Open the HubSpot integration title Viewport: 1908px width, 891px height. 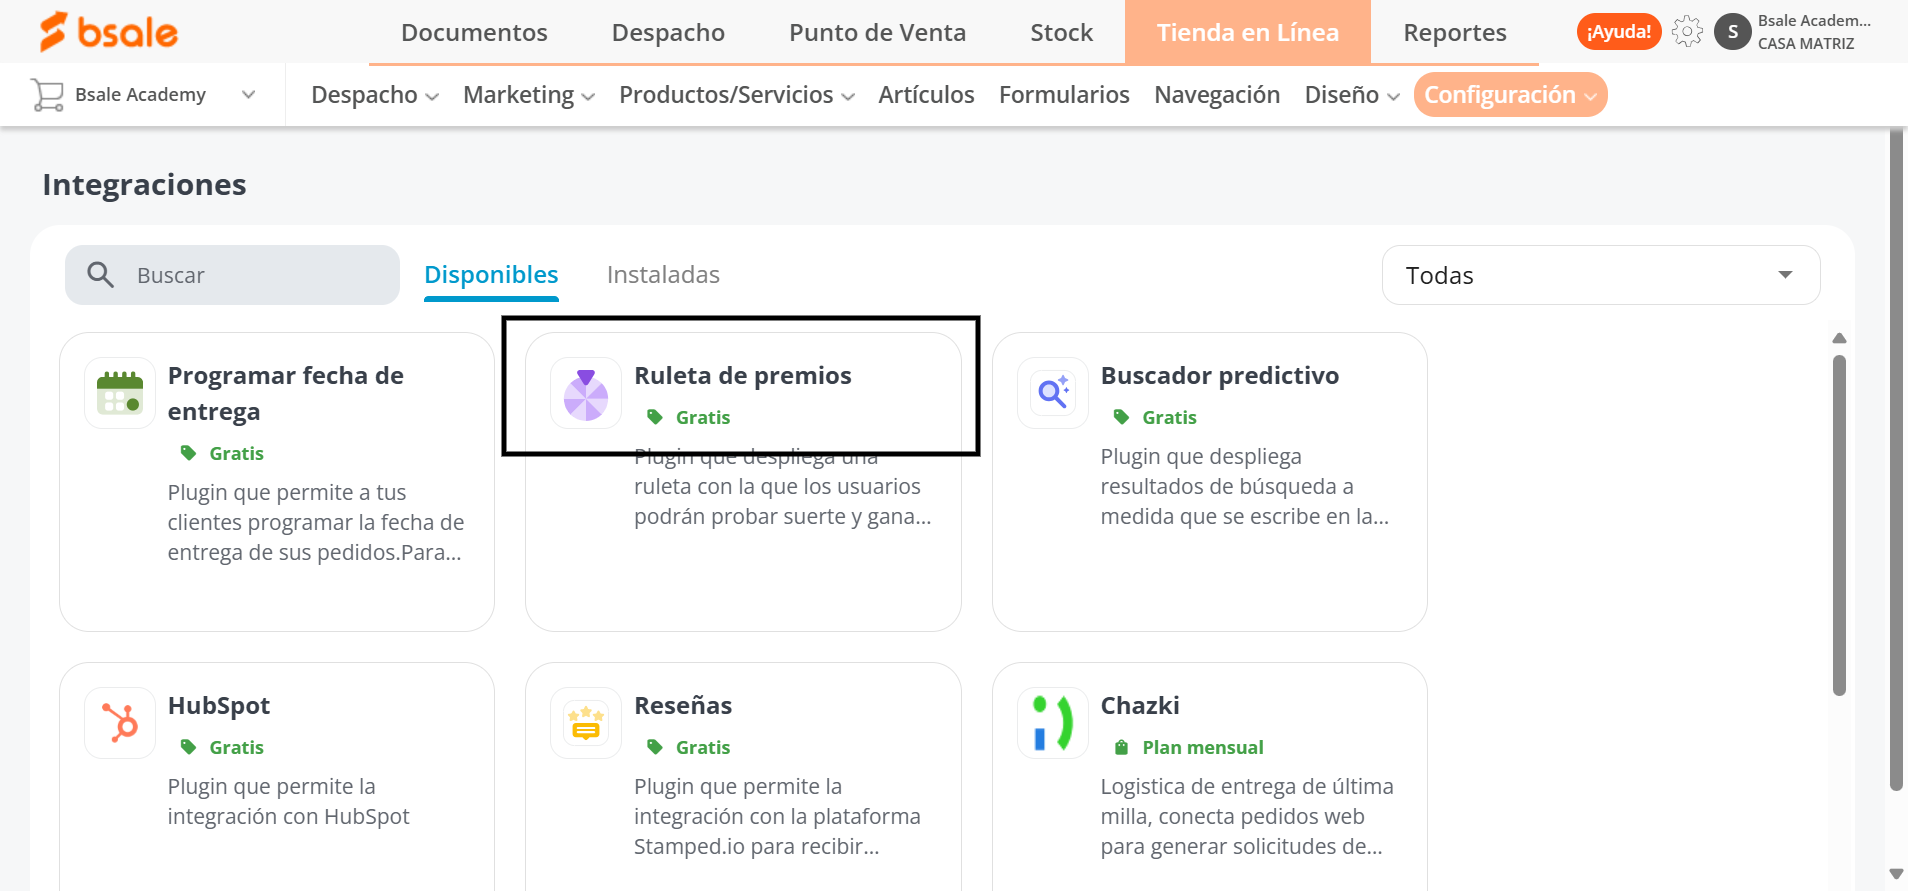pyautogui.click(x=219, y=706)
